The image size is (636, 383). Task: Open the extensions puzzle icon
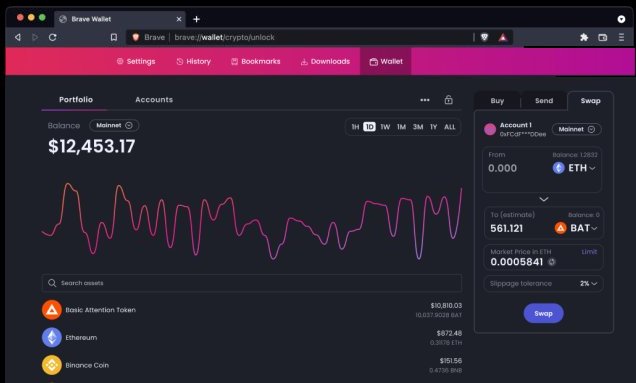click(584, 37)
